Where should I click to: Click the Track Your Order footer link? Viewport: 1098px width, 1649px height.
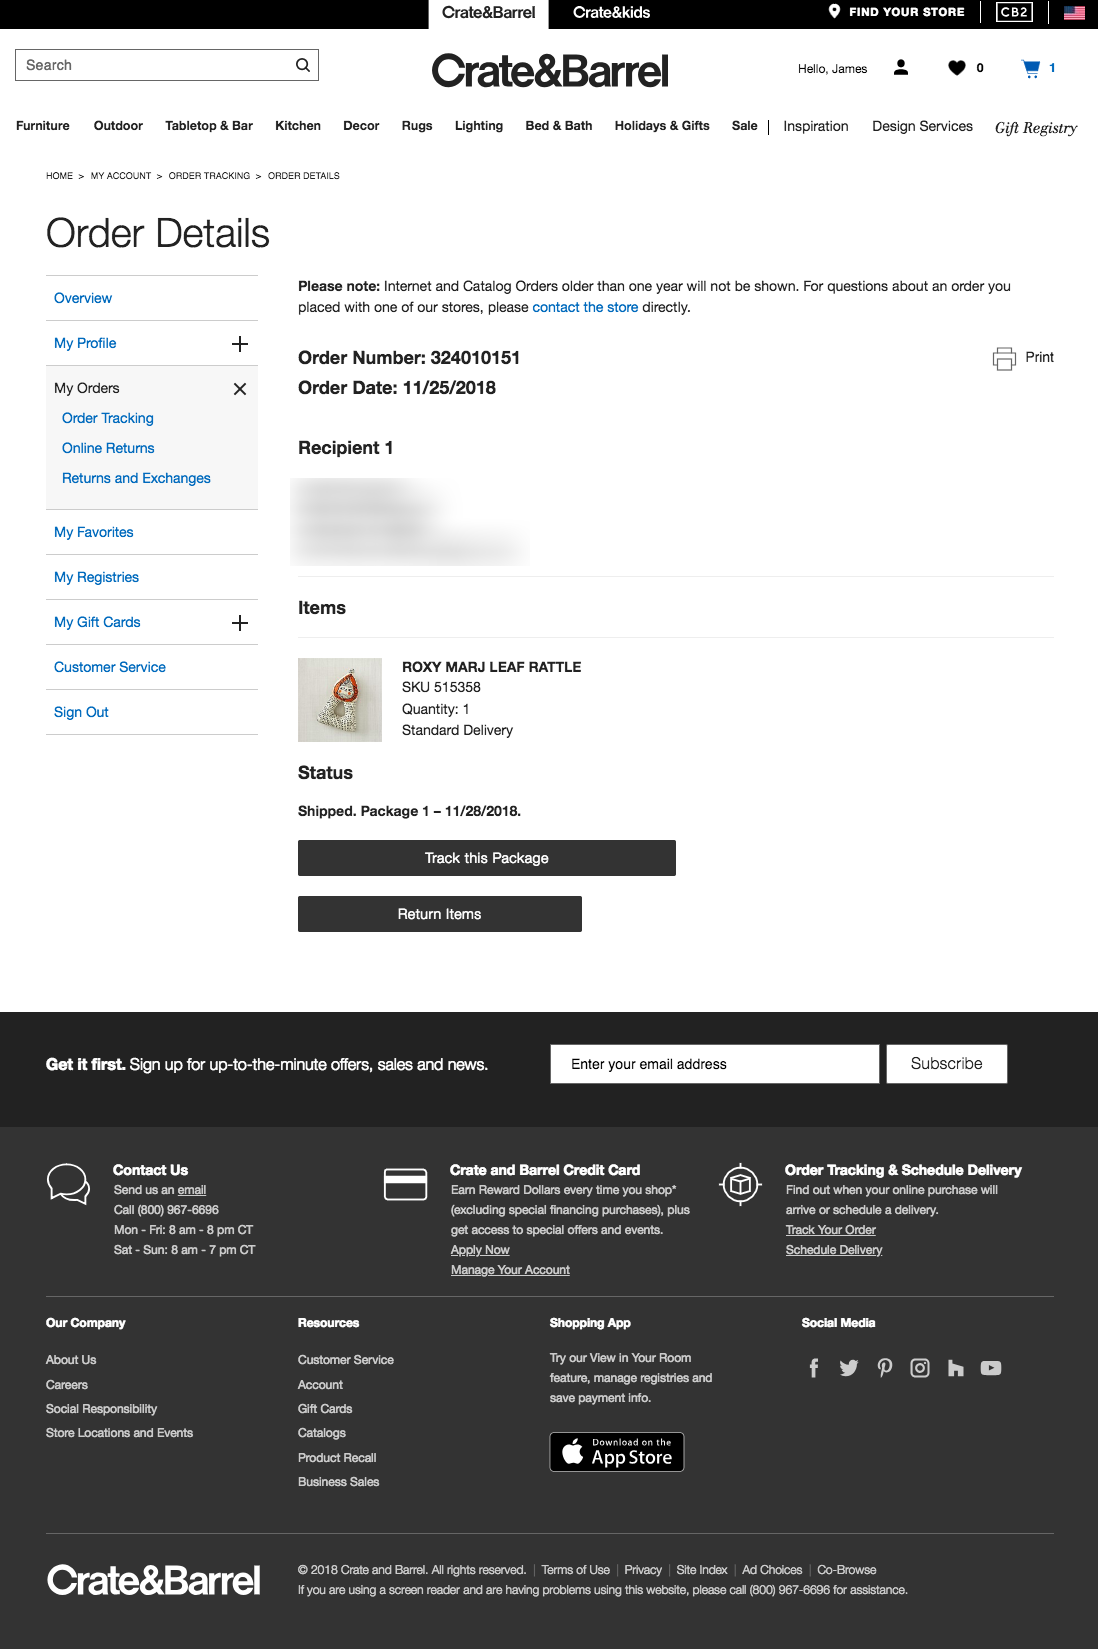(831, 1230)
